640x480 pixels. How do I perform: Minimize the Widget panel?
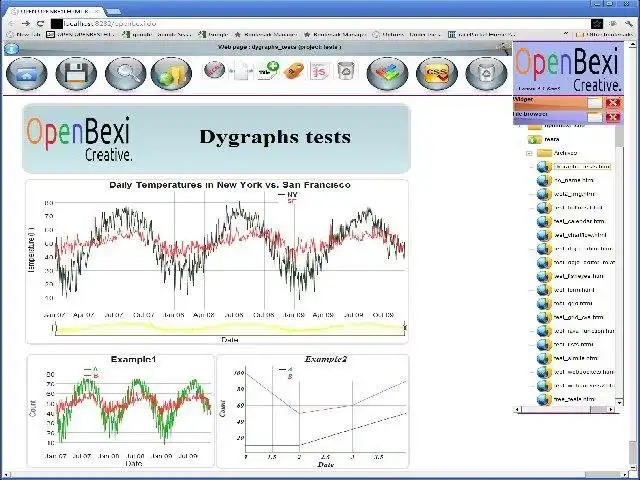tap(595, 103)
